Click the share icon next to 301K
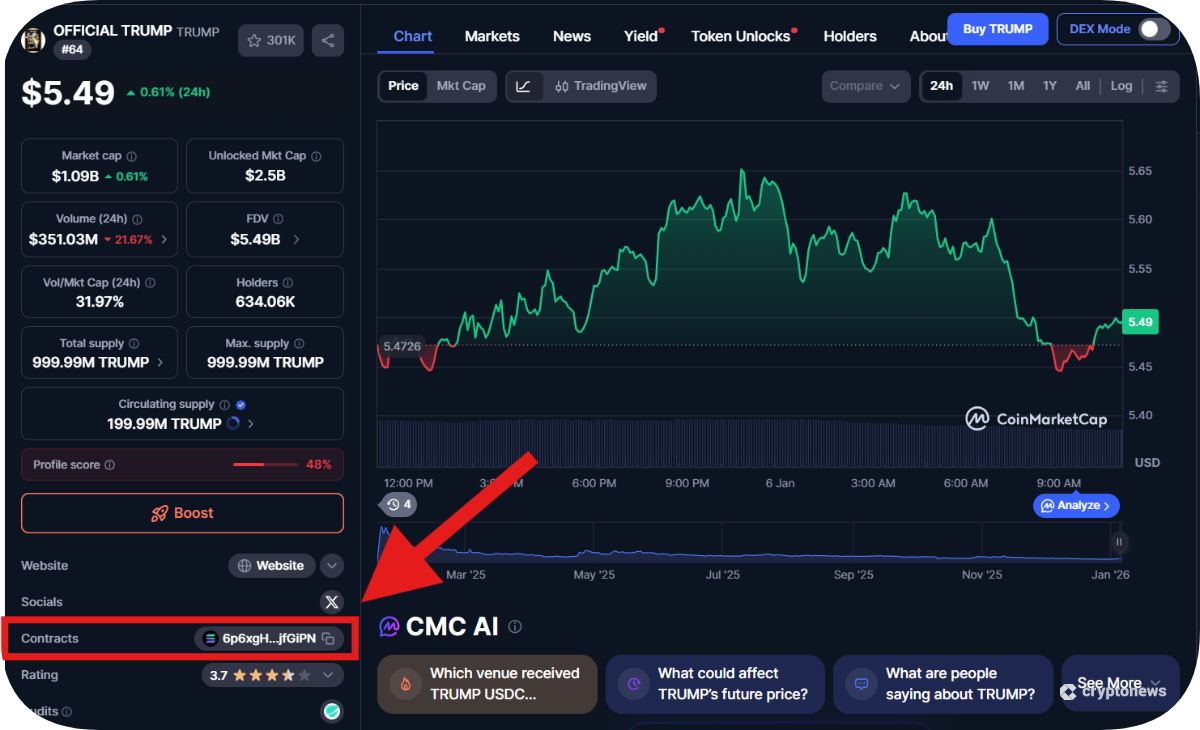Image resolution: width=1200 pixels, height=730 pixels. coord(327,41)
